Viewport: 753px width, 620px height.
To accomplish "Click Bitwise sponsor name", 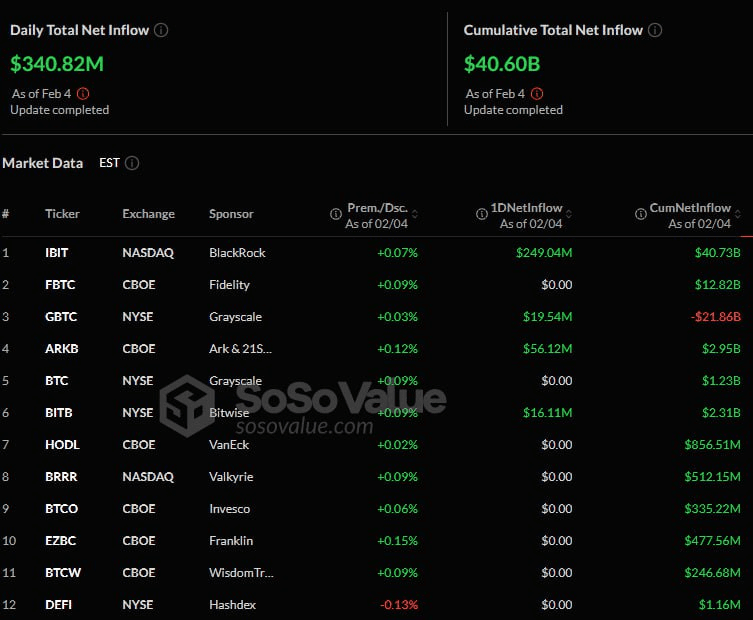I will (x=229, y=413).
